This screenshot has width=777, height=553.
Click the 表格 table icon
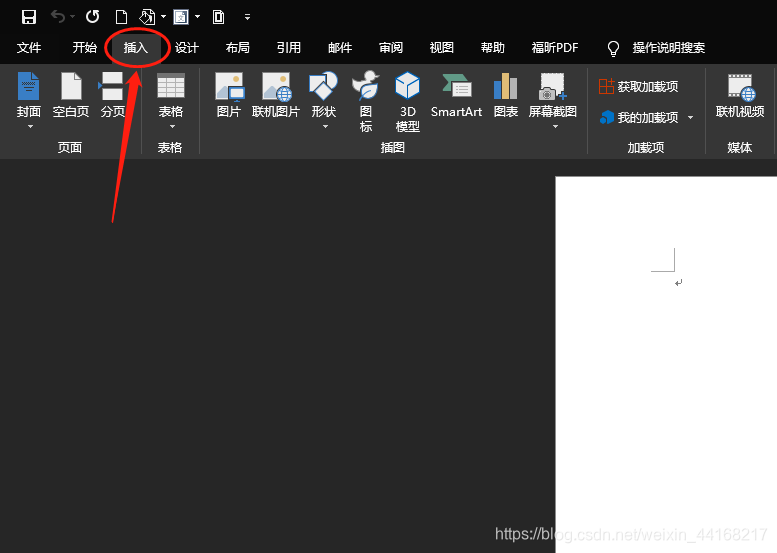(x=171, y=87)
